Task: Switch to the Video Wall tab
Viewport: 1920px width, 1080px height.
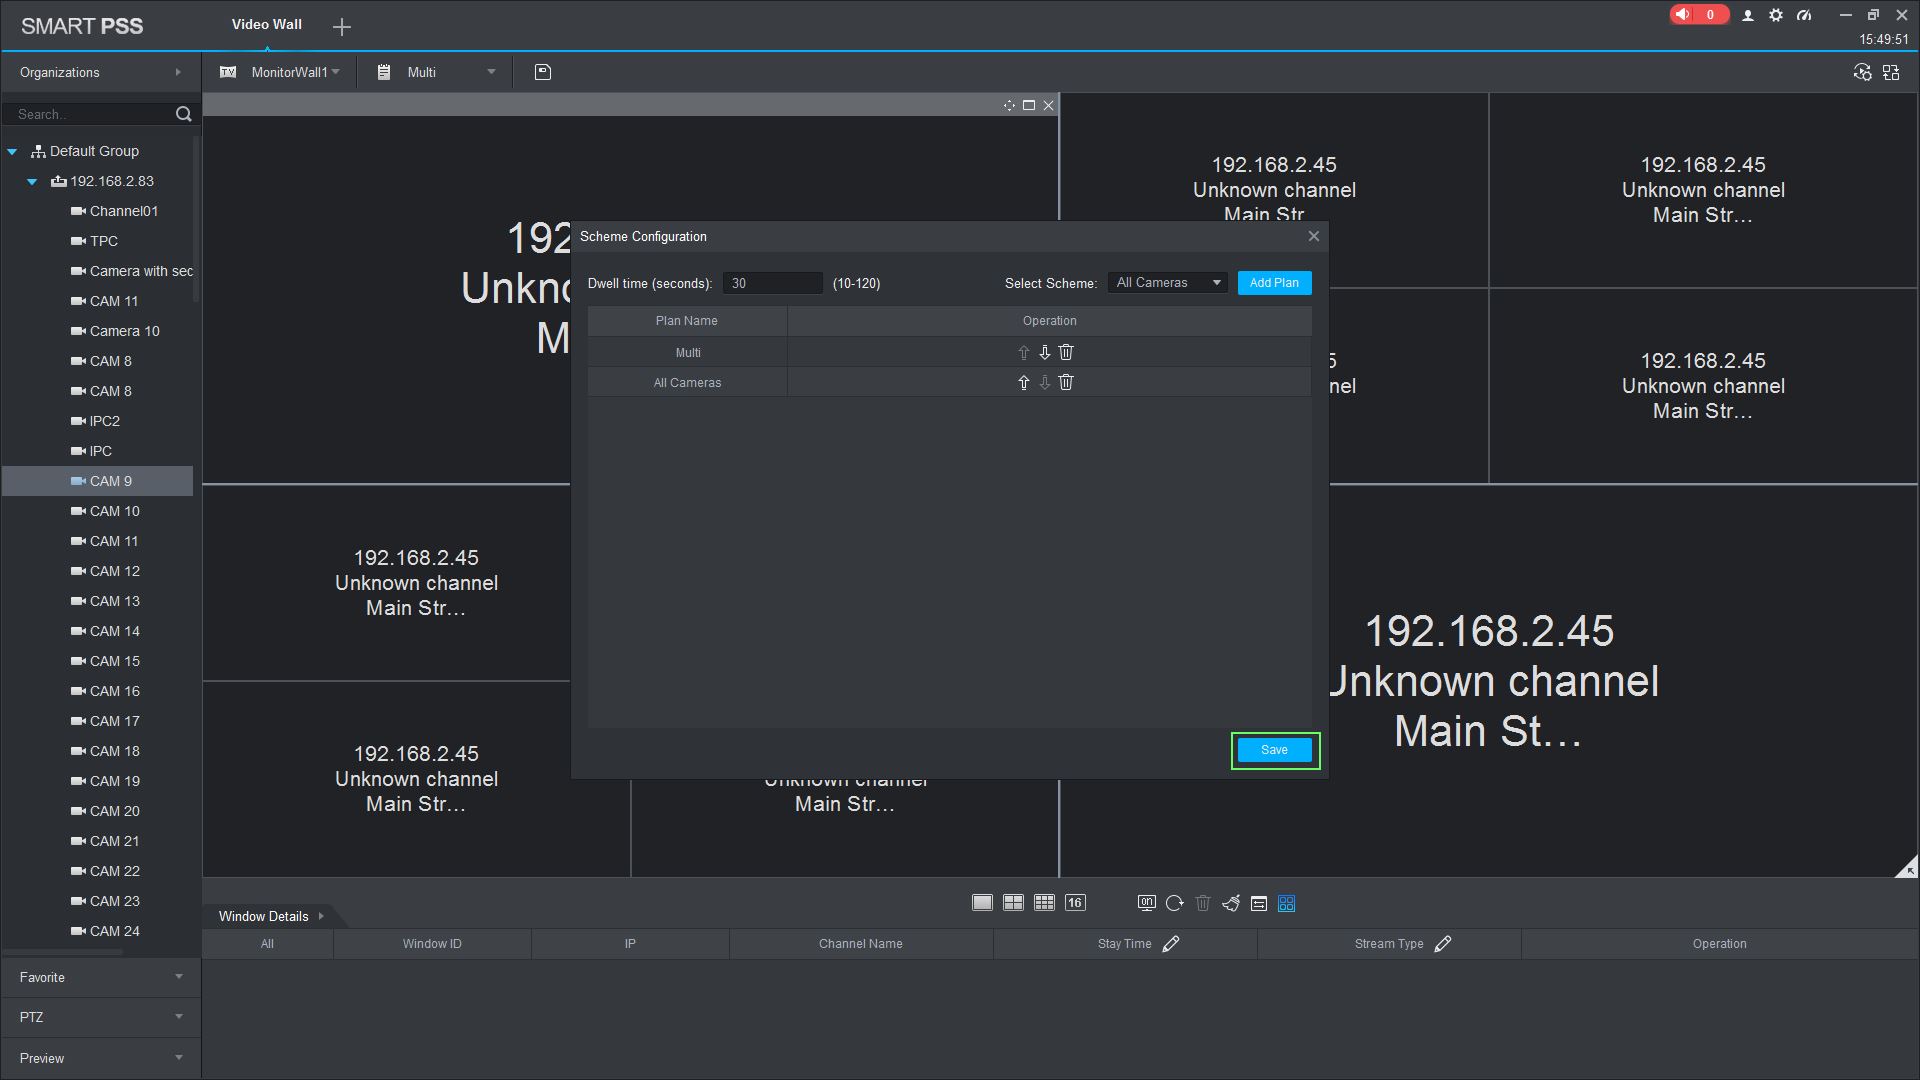Action: point(266,25)
